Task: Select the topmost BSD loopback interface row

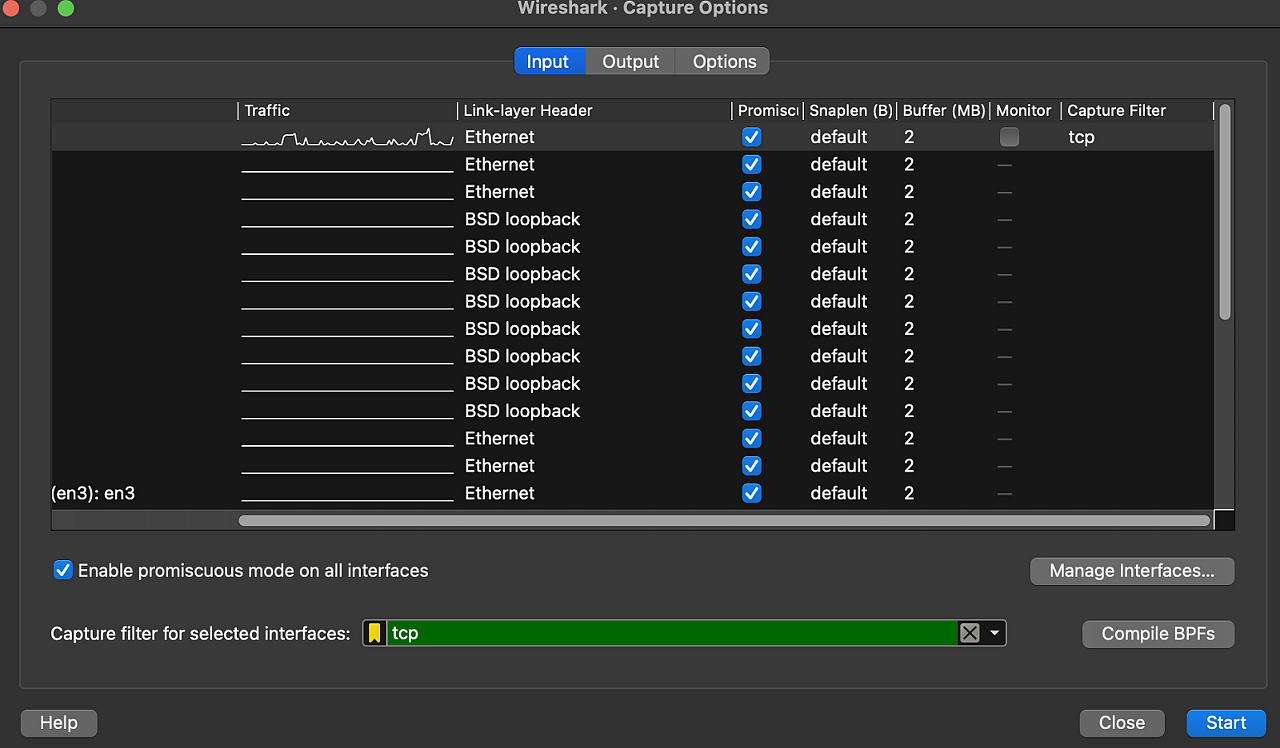Action: (632, 219)
